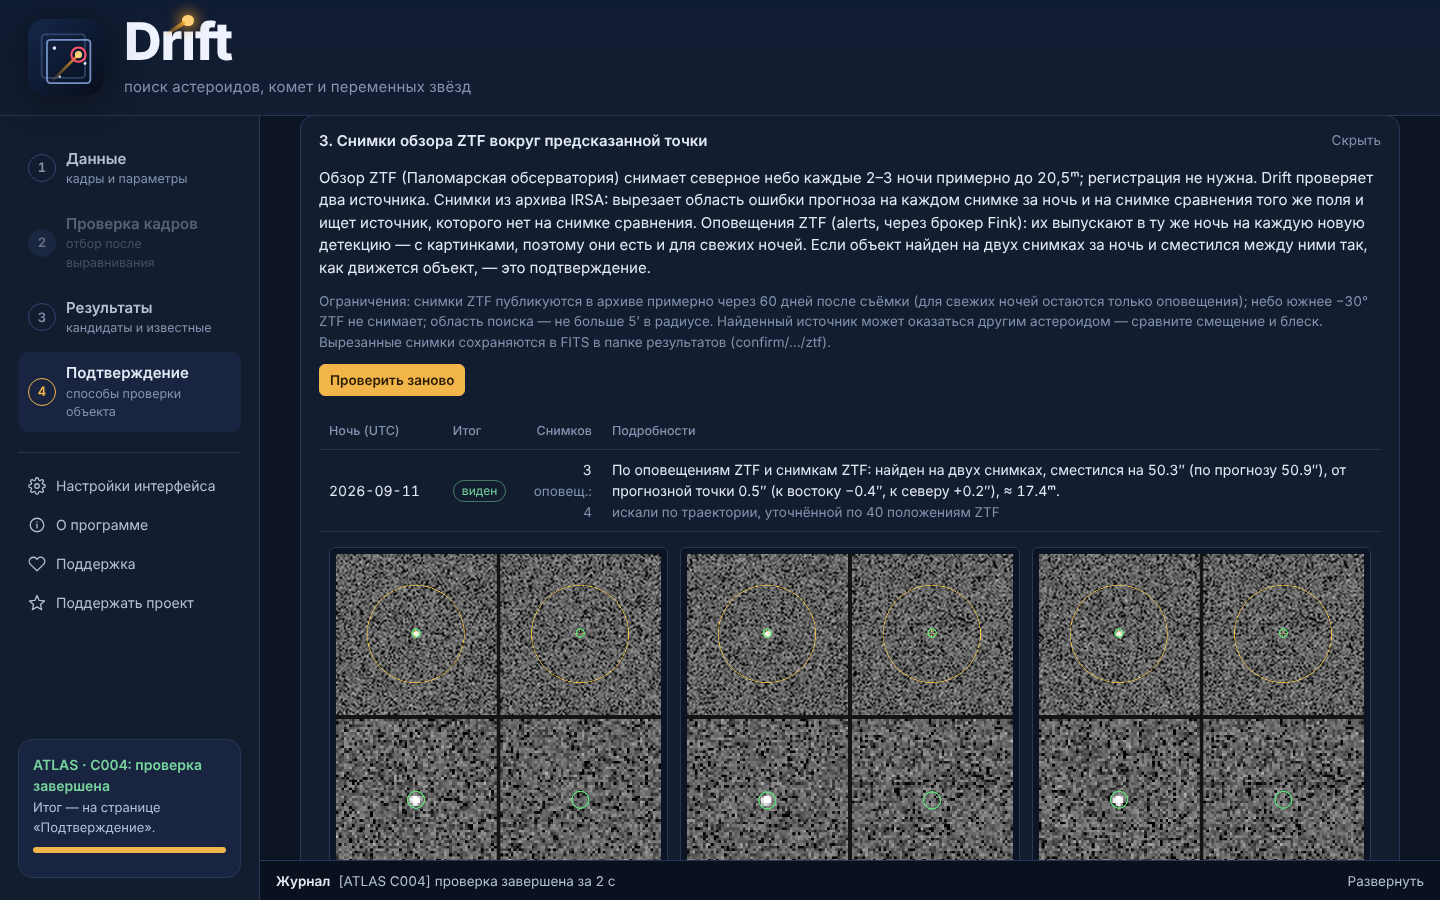
Task: Click the info icon beside О программе
Action: (x=37, y=525)
